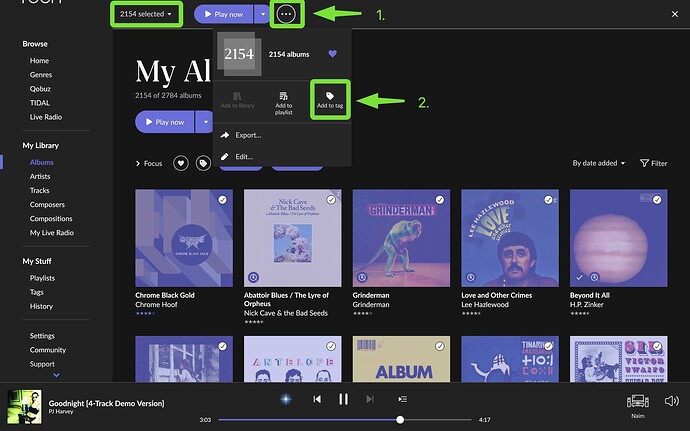Close the selection bar with the X
690x431 pixels.
tap(675, 14)
